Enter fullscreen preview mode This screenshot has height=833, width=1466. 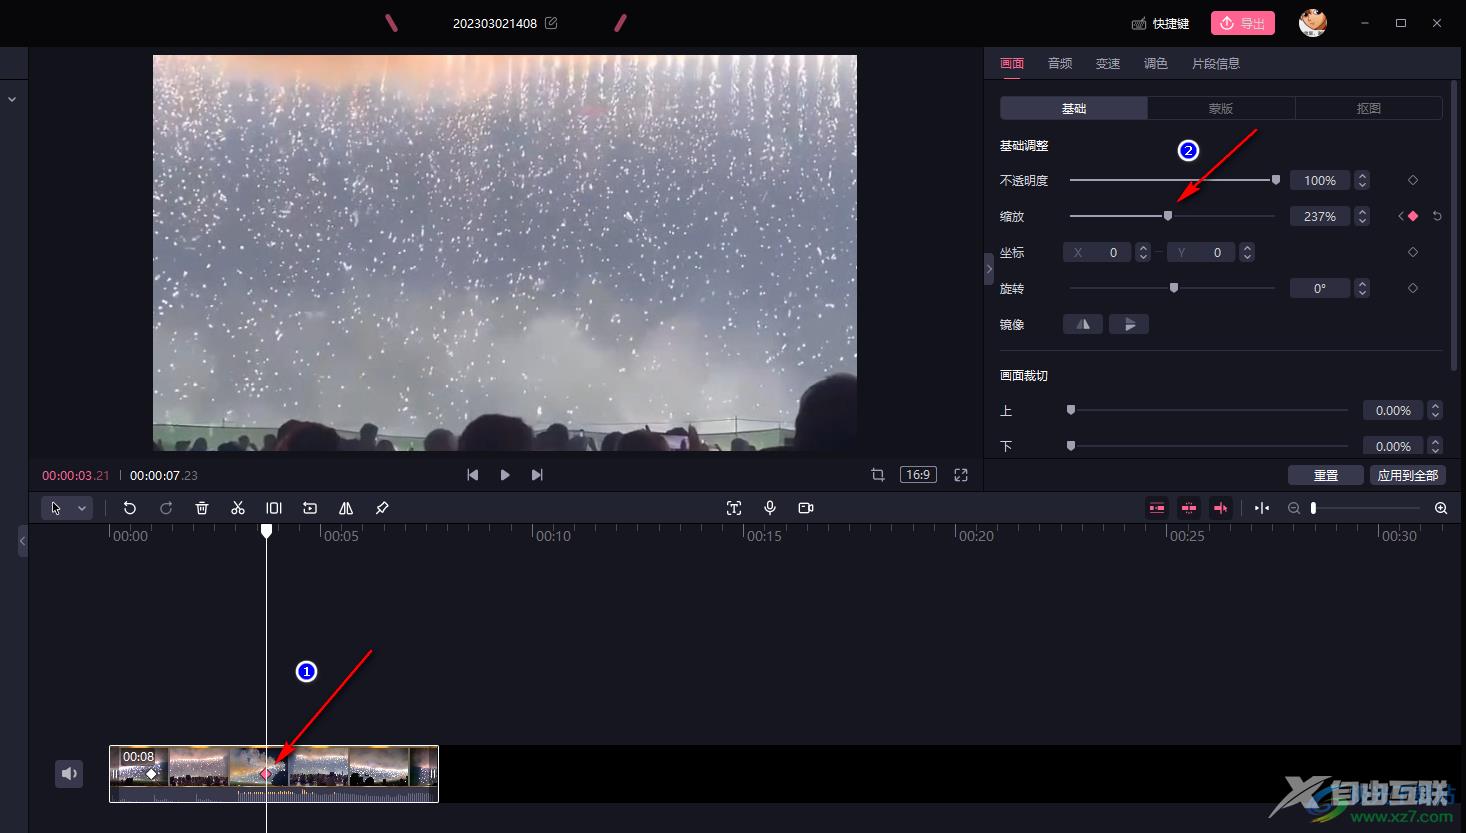(961, 475)
